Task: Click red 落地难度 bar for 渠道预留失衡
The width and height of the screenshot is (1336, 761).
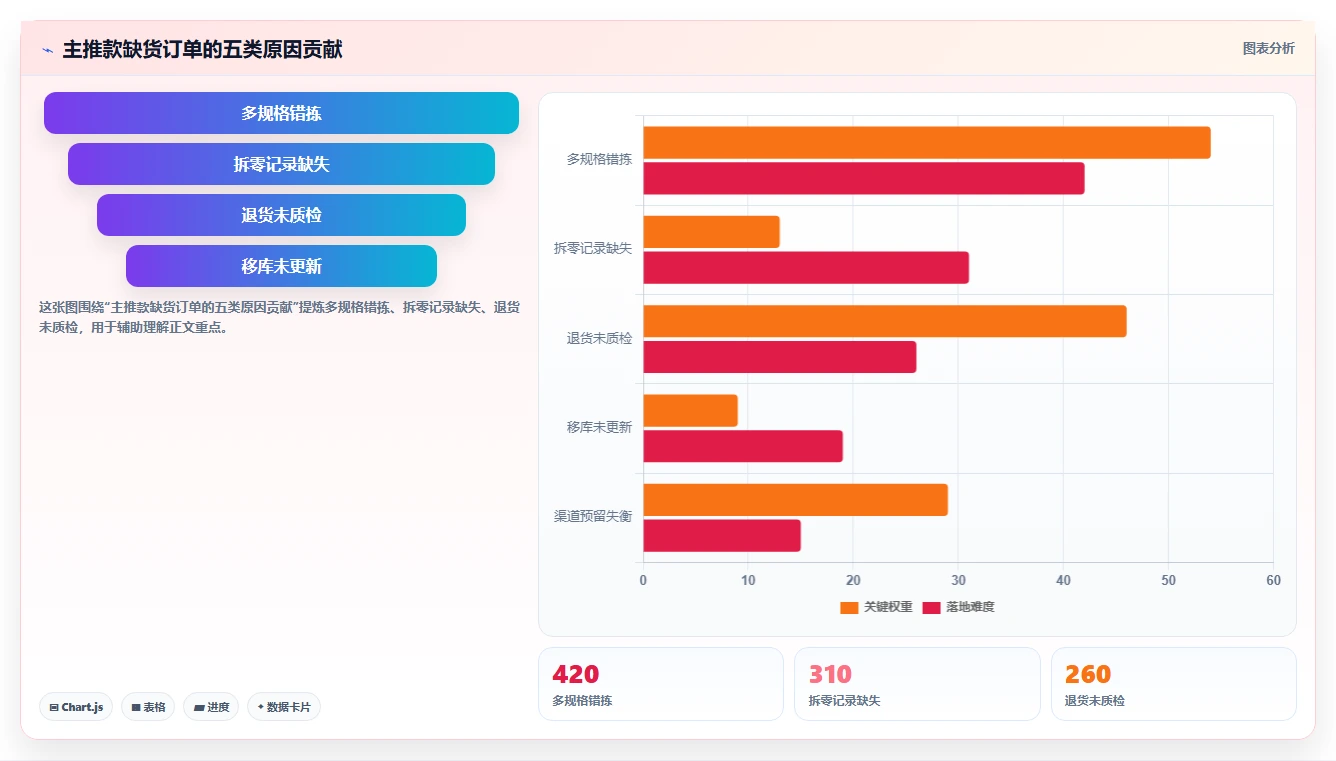Action: point(721,535)
